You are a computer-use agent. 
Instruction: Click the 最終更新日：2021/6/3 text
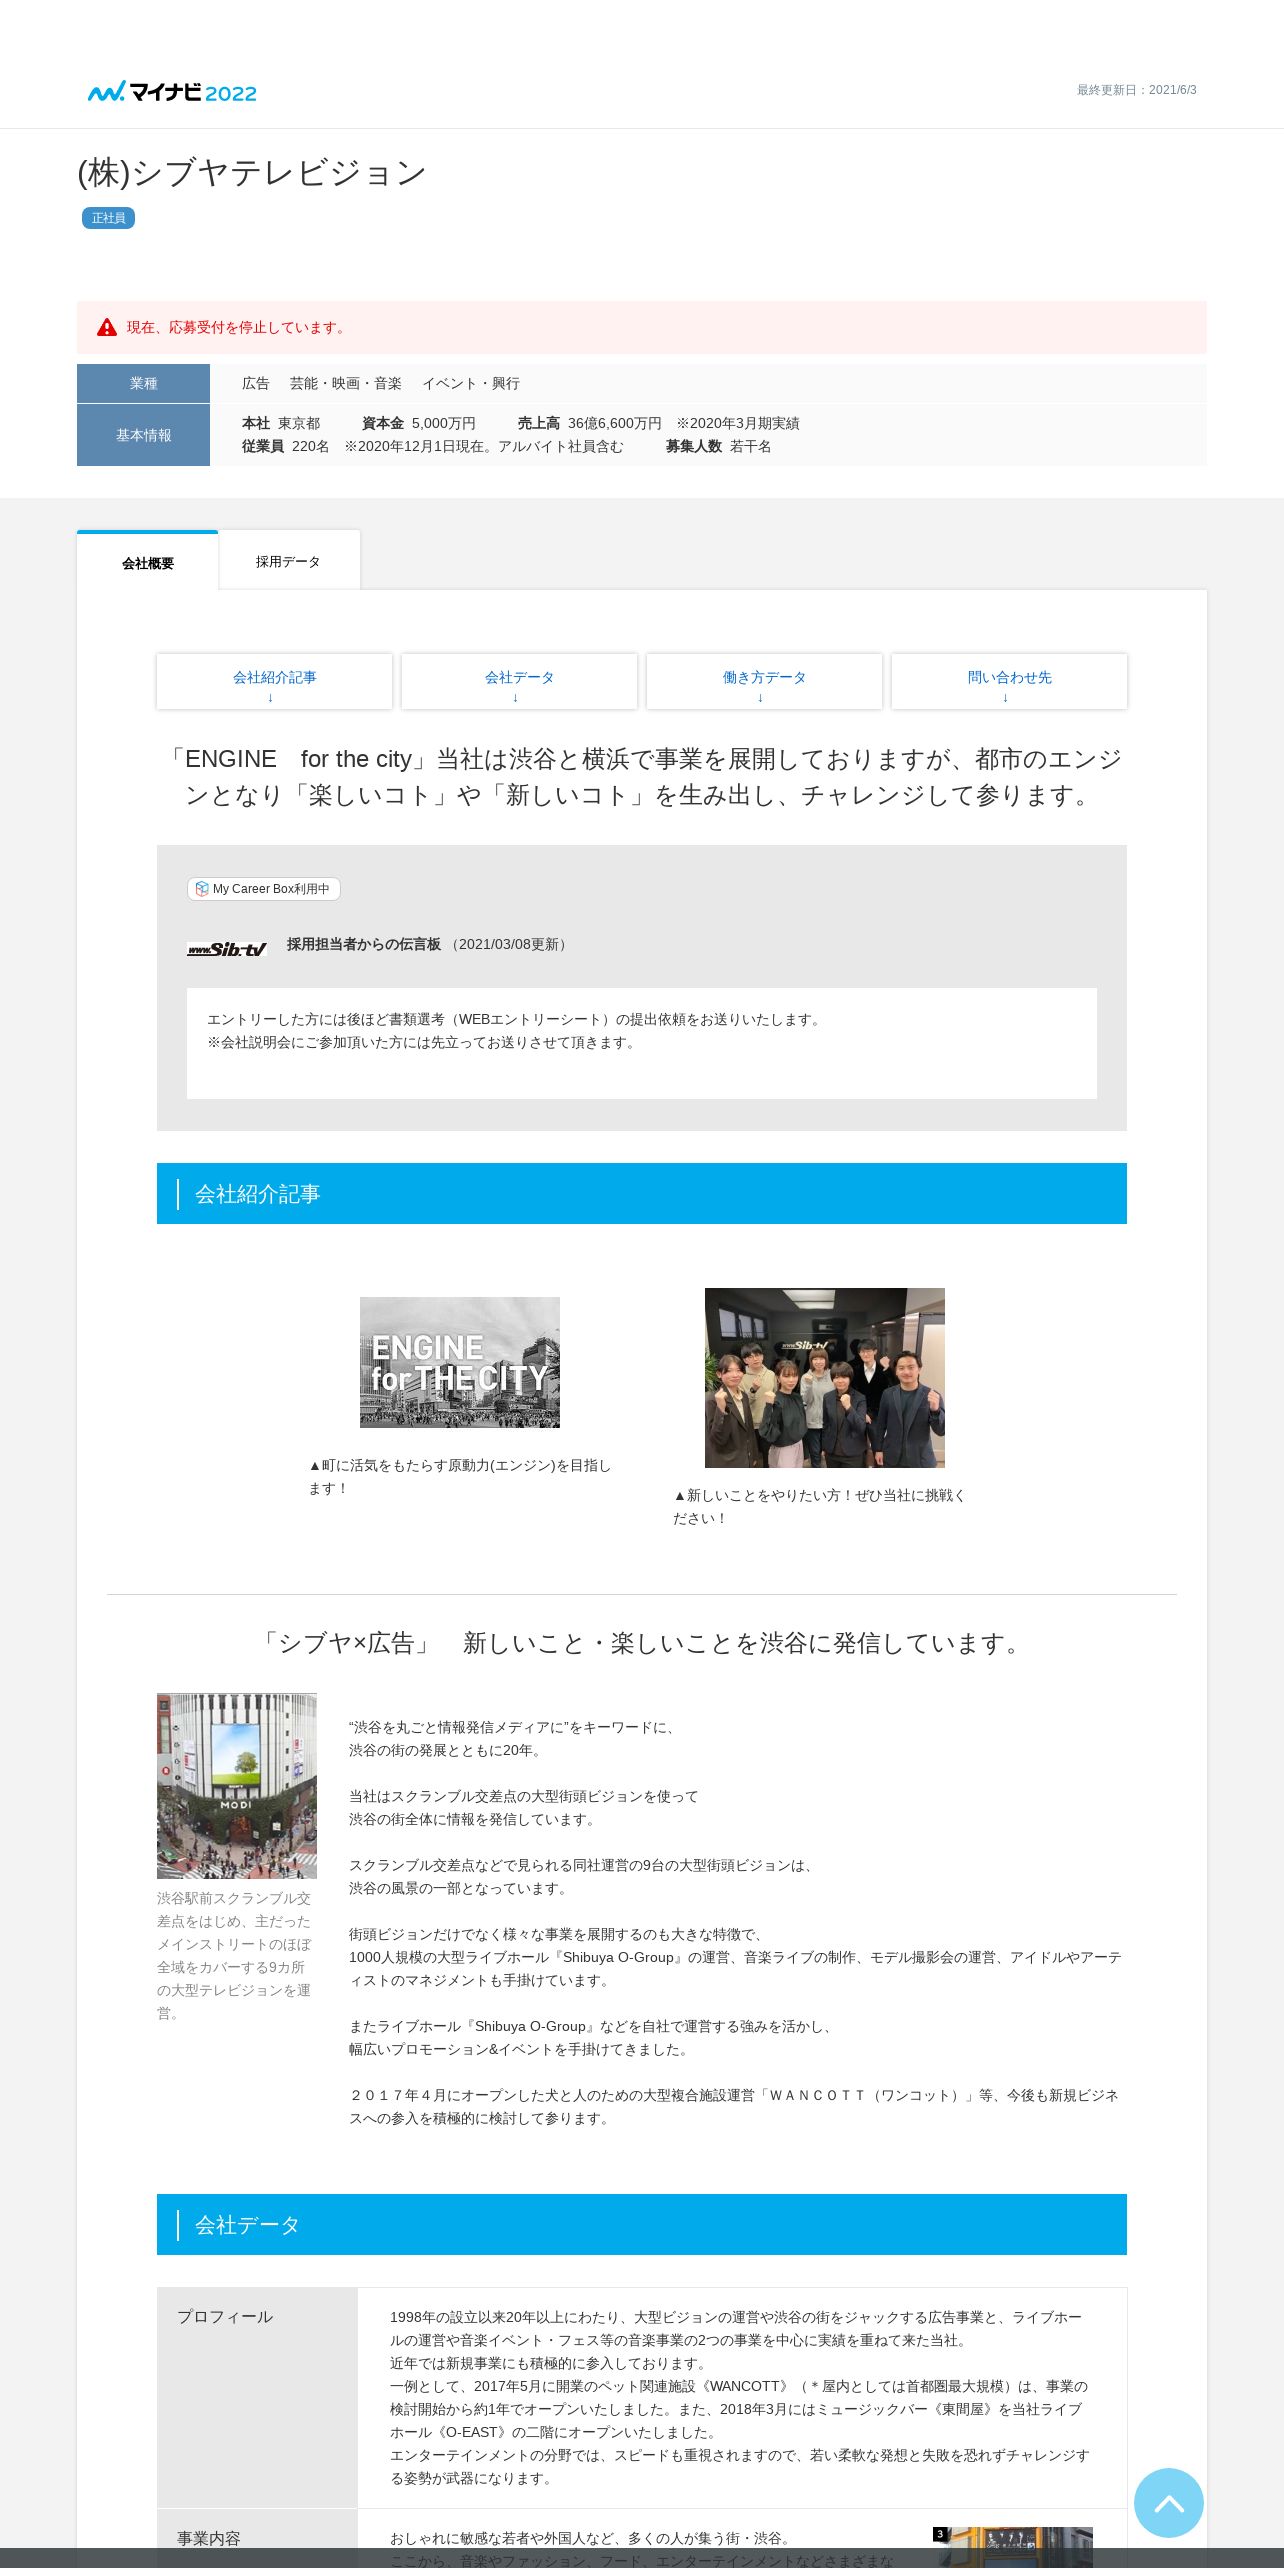tap(1136, 90)
